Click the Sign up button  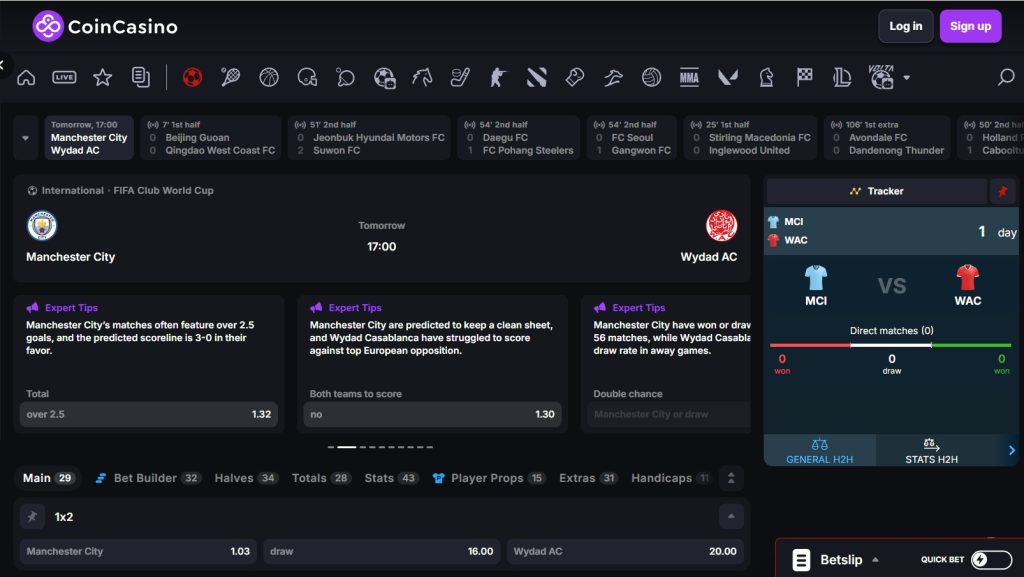pyautogui.click(x=970, y=26)
